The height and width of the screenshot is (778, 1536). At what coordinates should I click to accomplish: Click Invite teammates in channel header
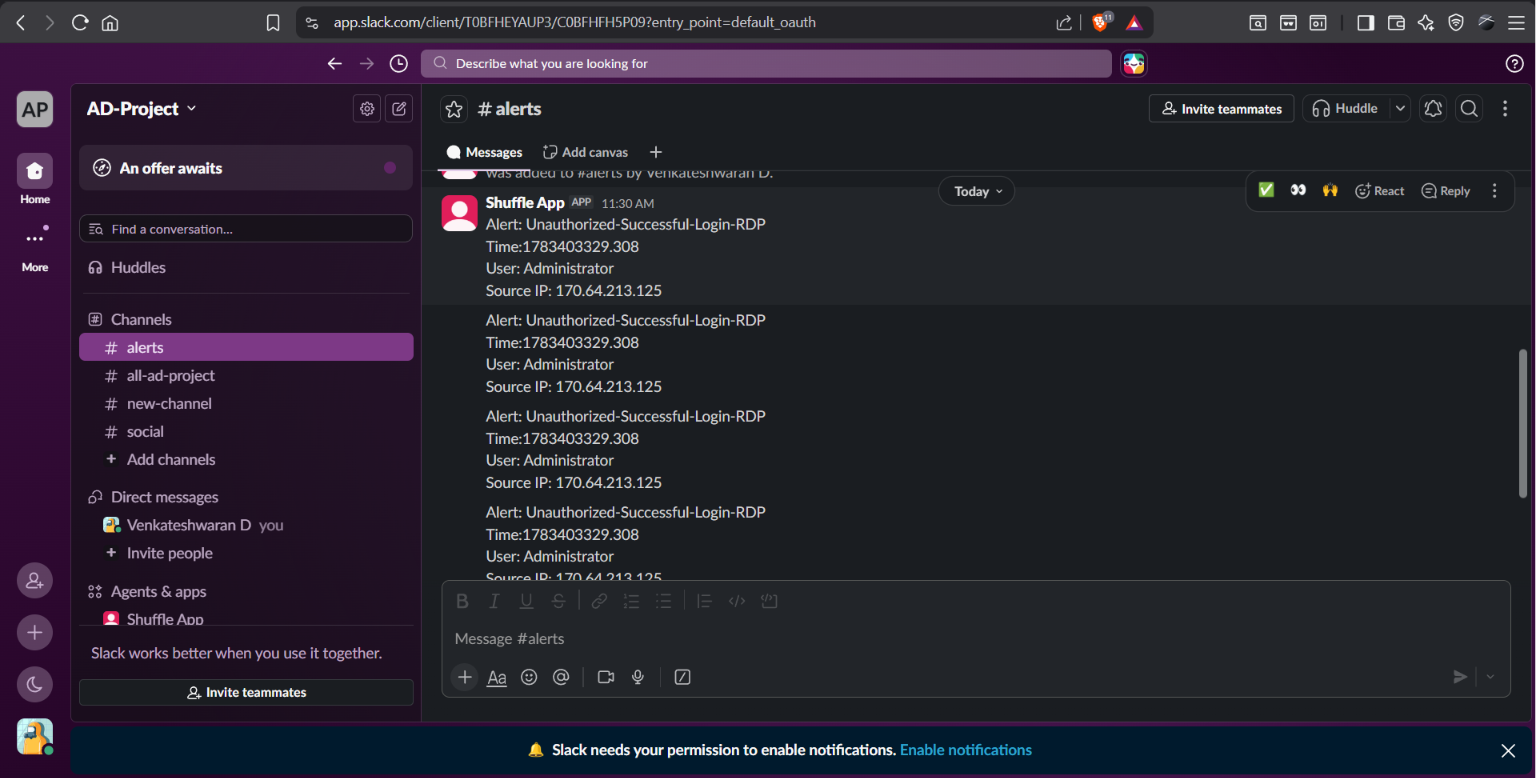[1221, 108]
